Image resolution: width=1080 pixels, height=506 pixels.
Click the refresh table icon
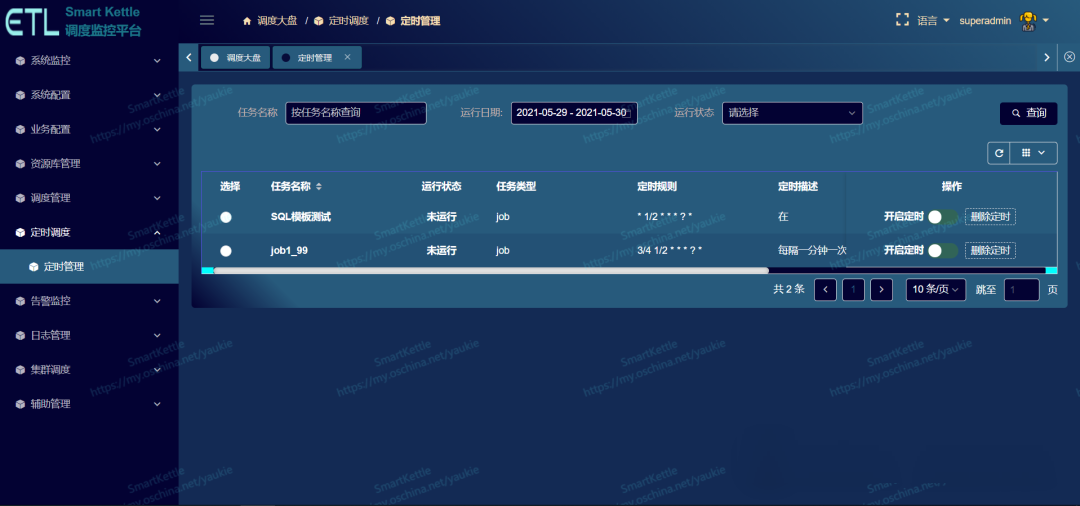pos(999,153)
